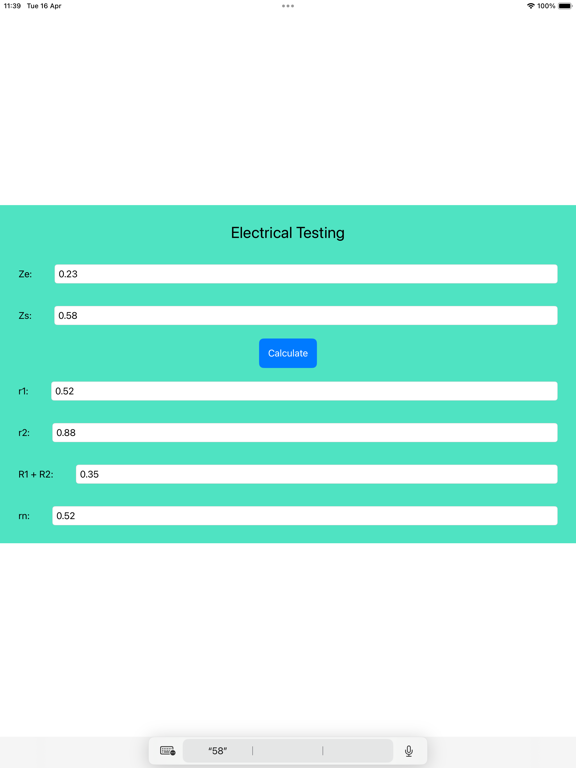Select the r2 field showing 0.88
The height and width of the screenshot is (768, 576).
305,432
